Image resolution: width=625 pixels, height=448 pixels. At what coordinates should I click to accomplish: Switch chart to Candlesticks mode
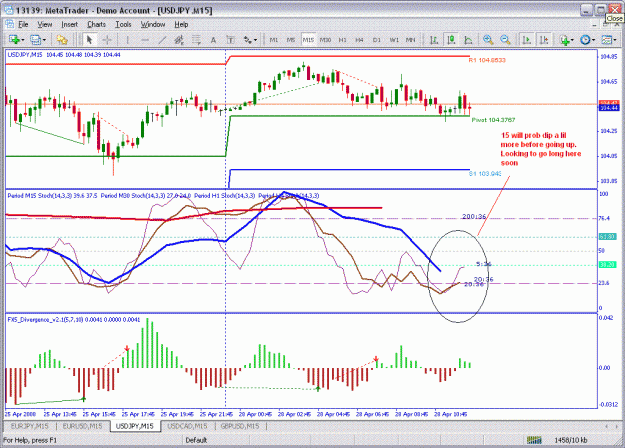click(451, 40)
